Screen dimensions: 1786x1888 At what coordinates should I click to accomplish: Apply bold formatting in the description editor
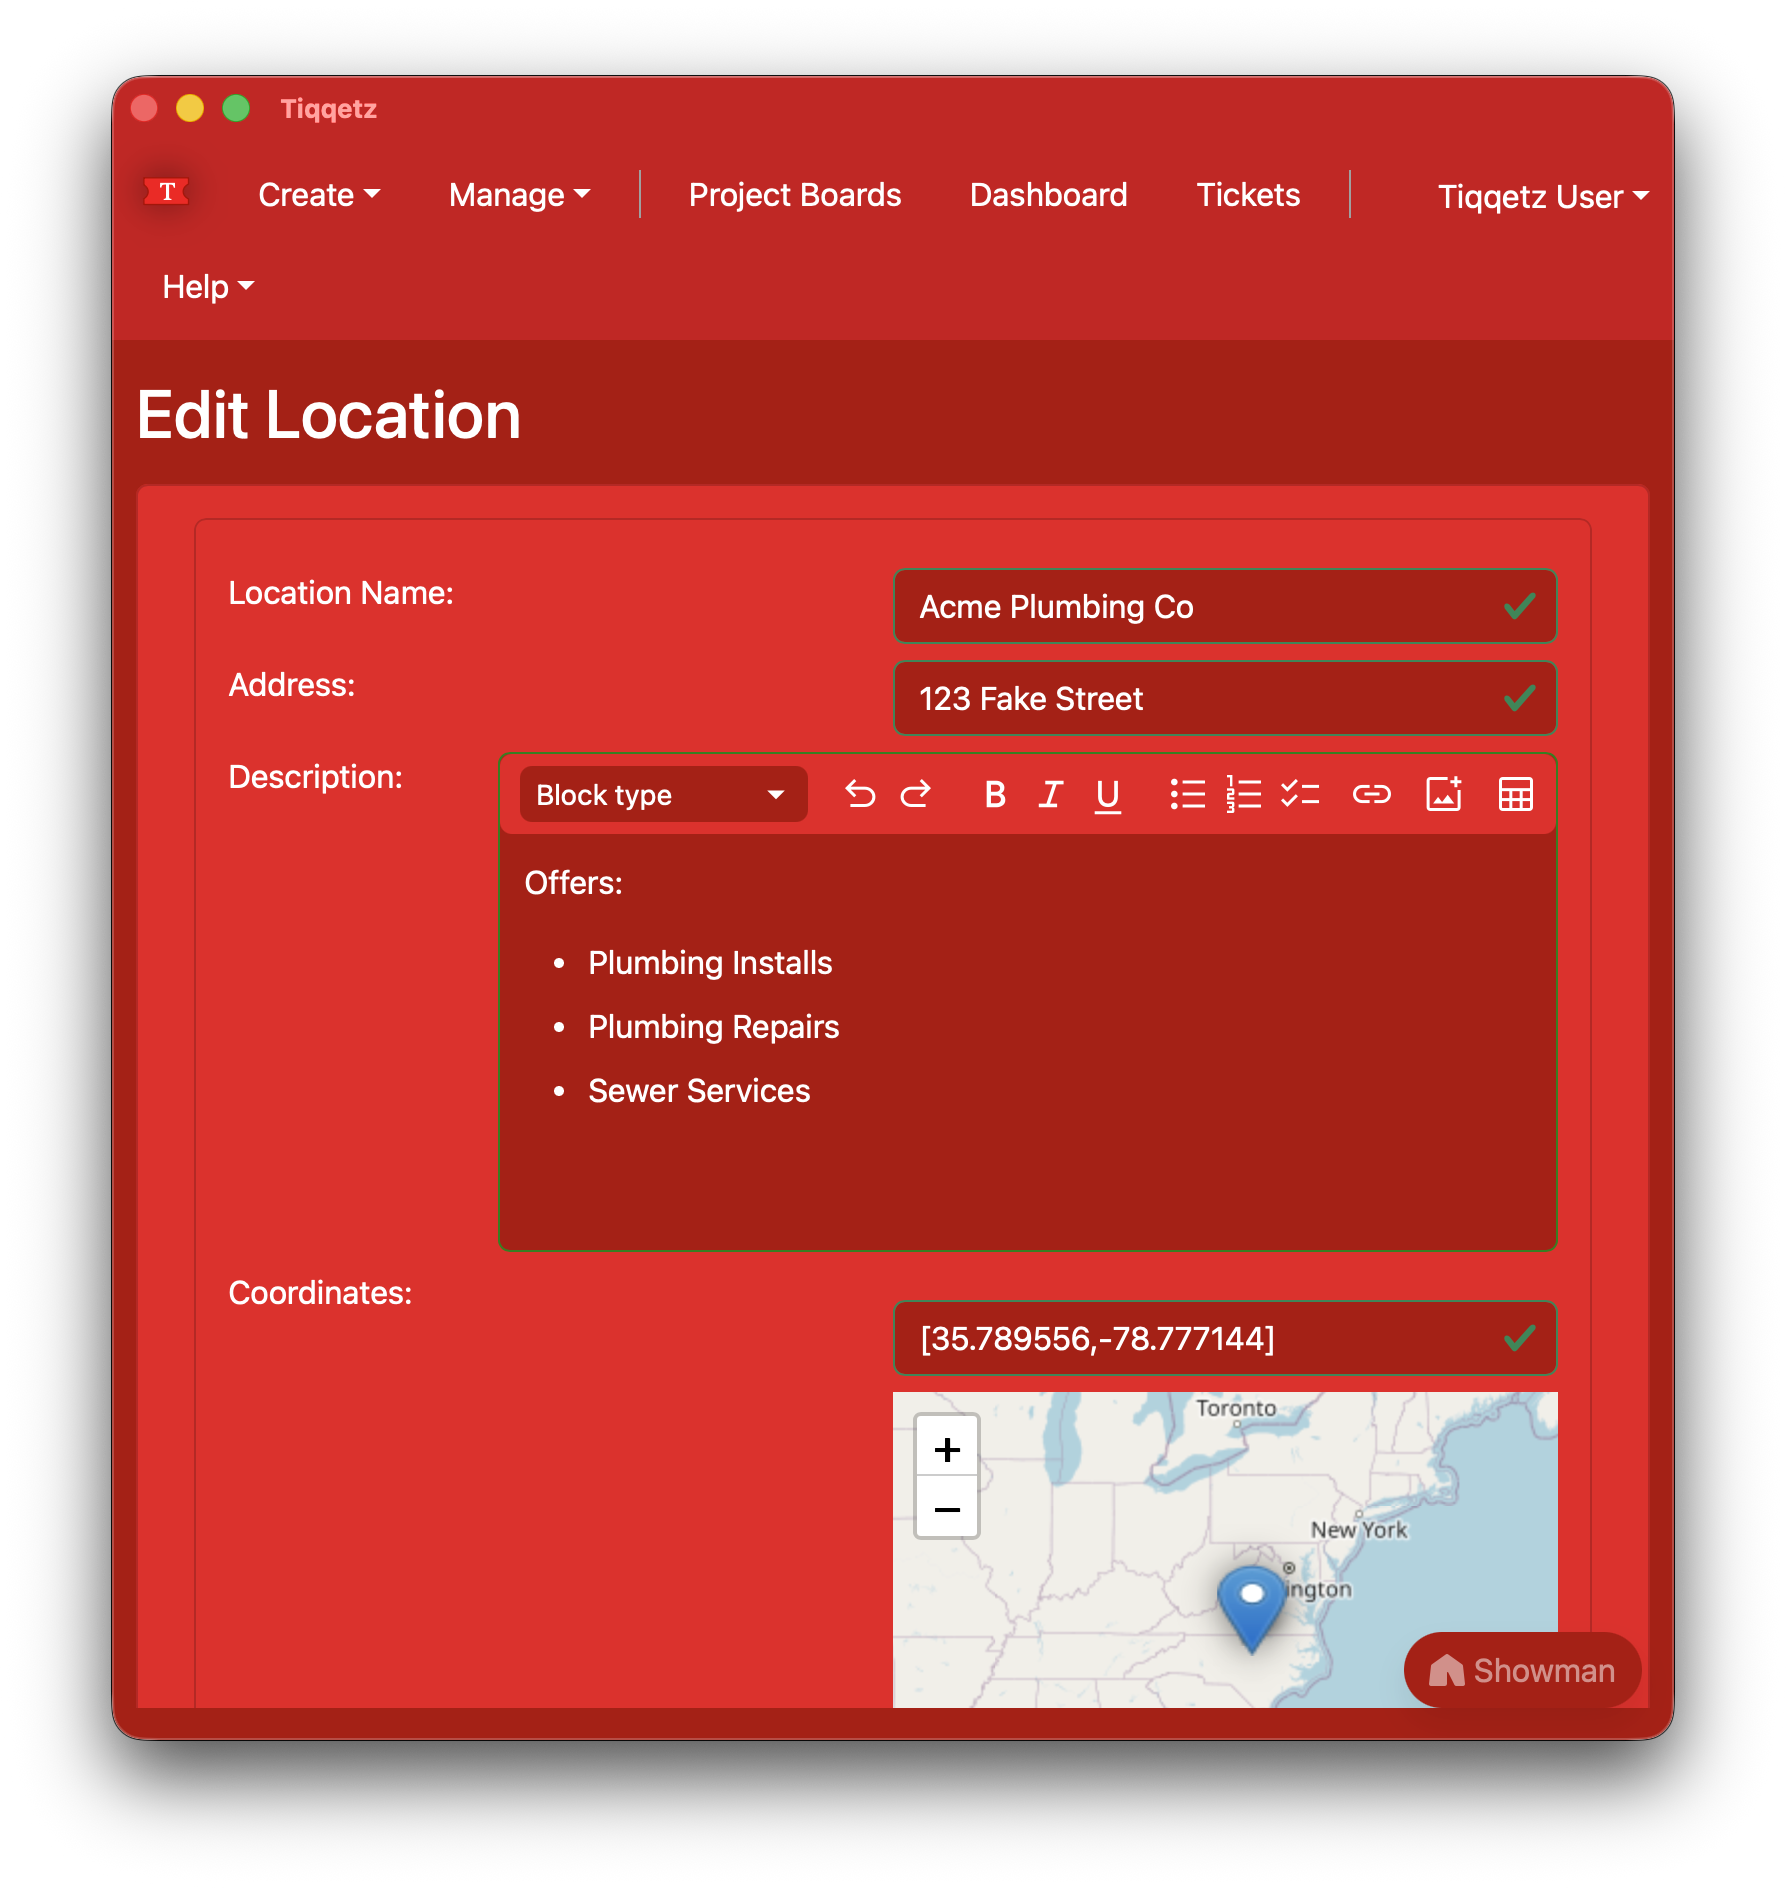[994, 794]
